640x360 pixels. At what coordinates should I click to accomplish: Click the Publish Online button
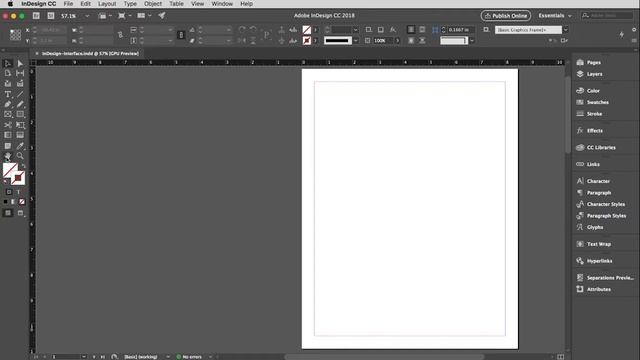[x=505, y=16]
